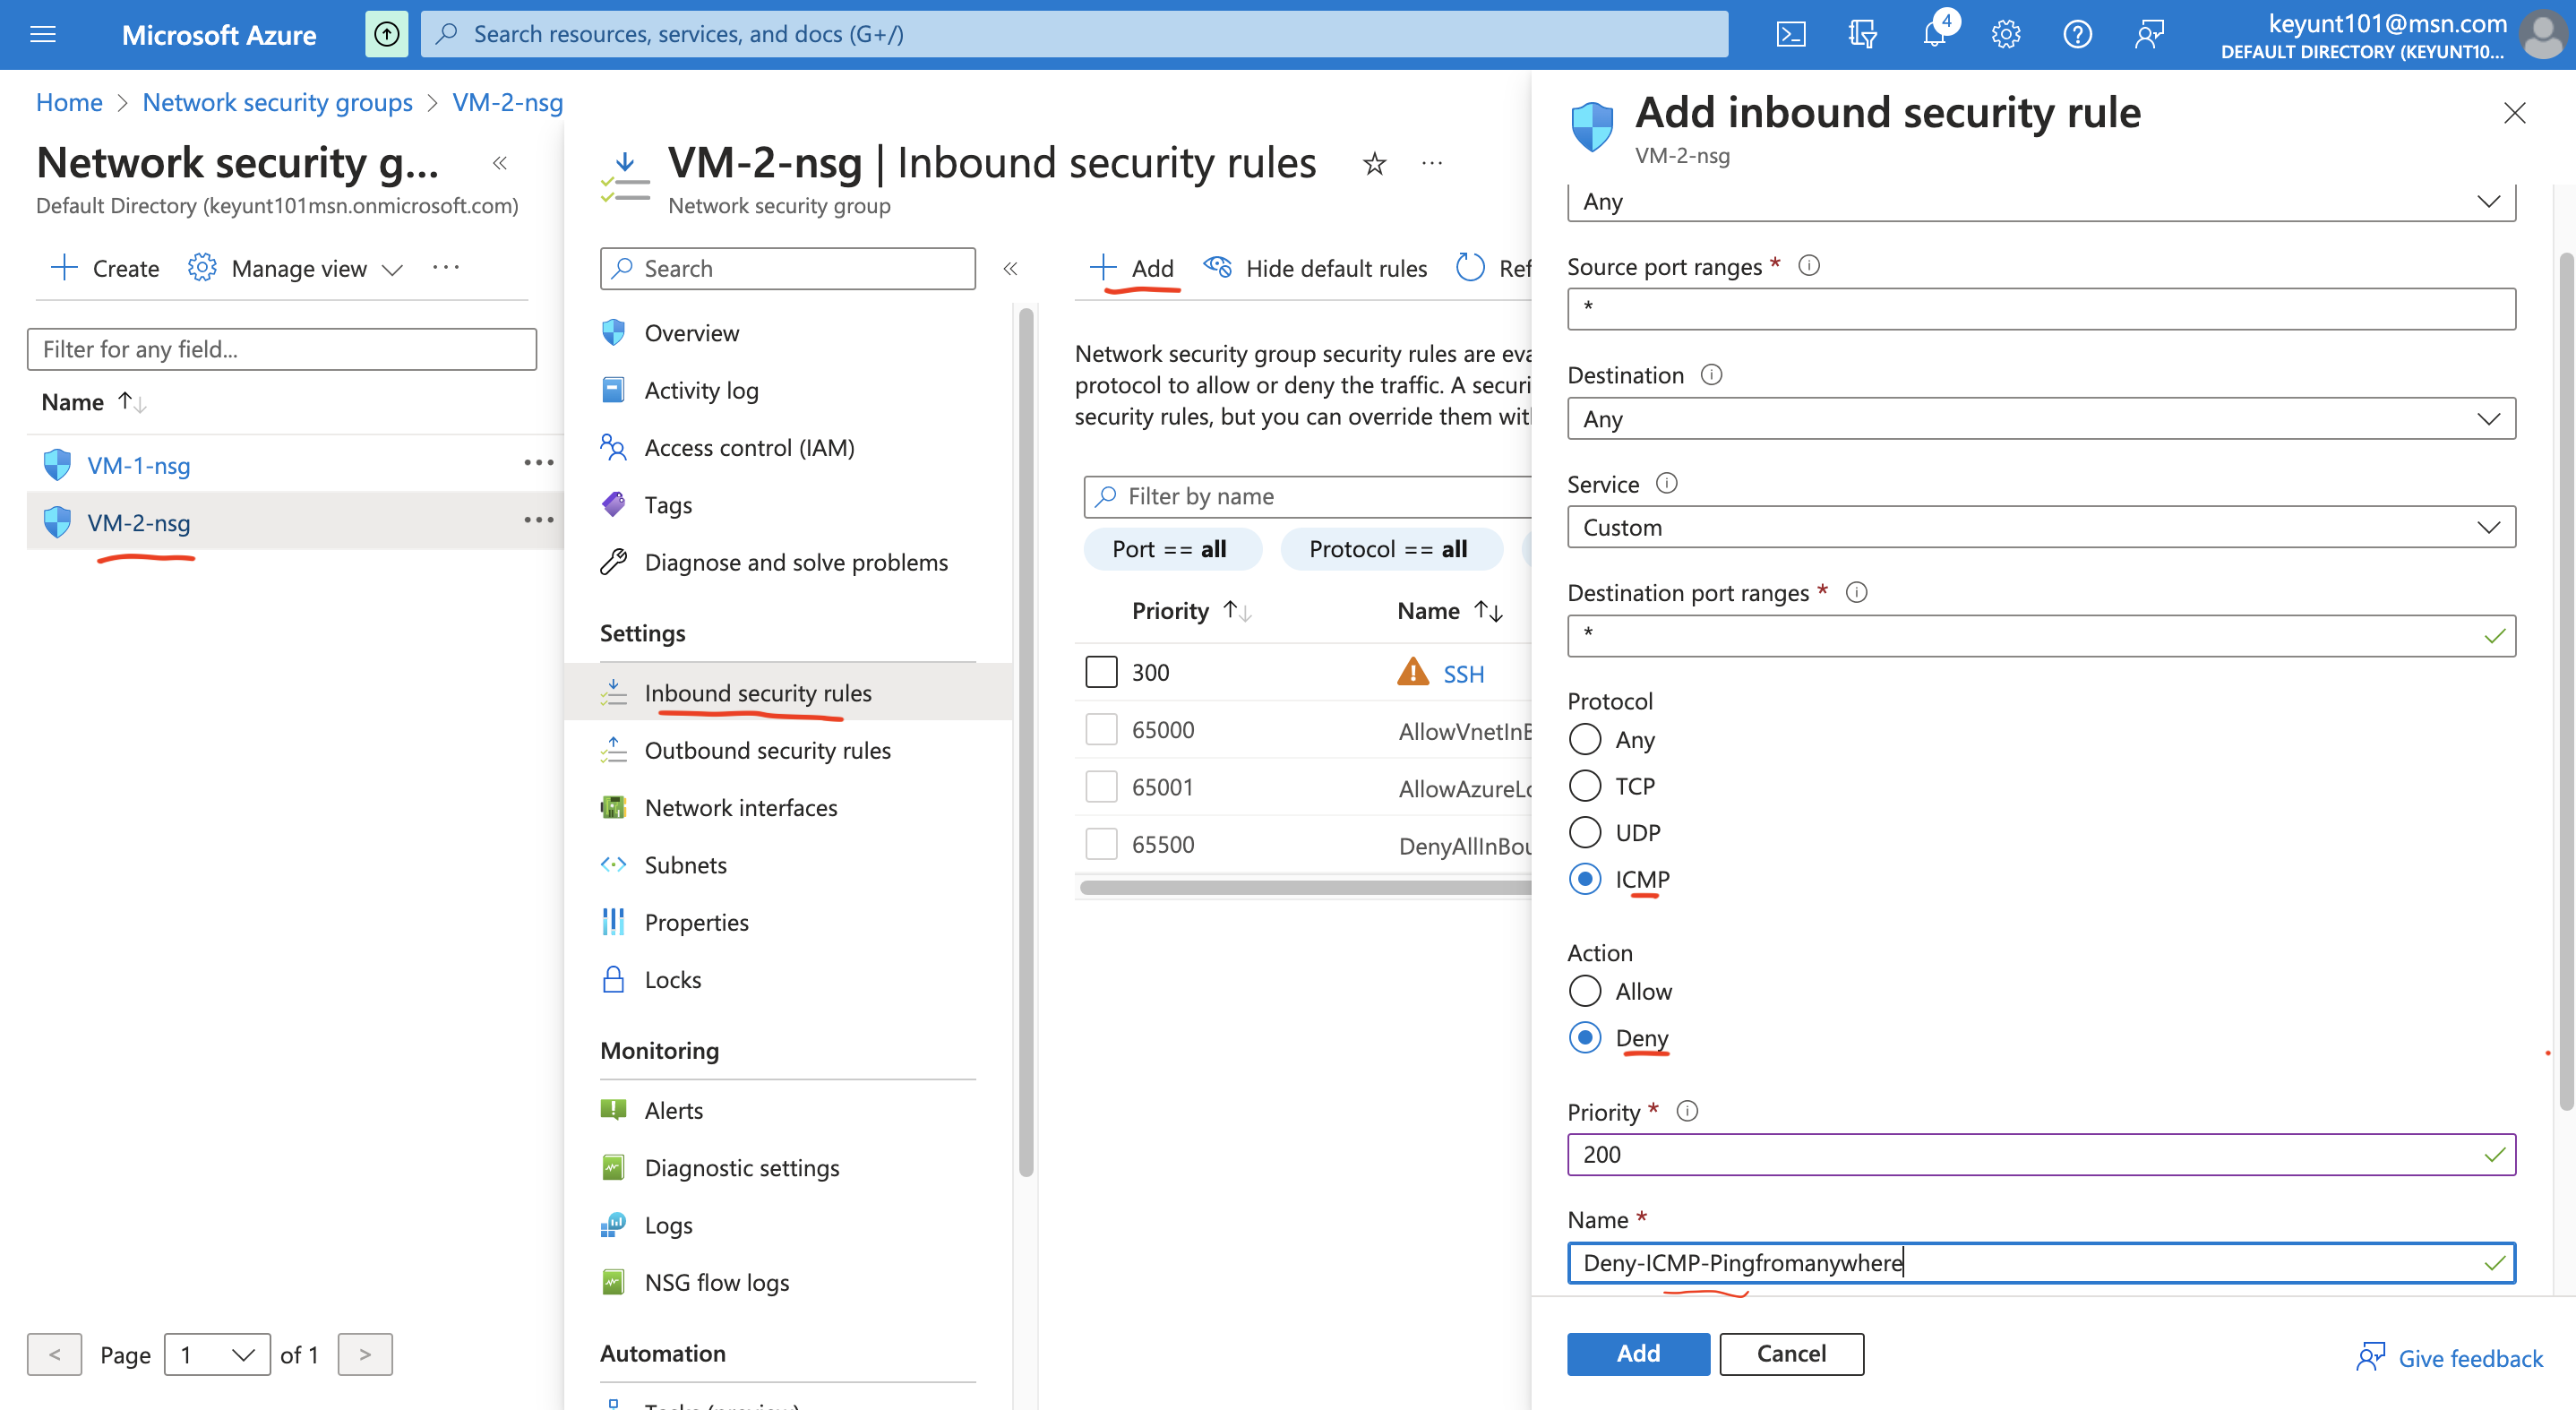Open the Network security groups breadcrumb link
Image resolution: width=2576 pixels, height=1410 pixels.
(277, 102)
